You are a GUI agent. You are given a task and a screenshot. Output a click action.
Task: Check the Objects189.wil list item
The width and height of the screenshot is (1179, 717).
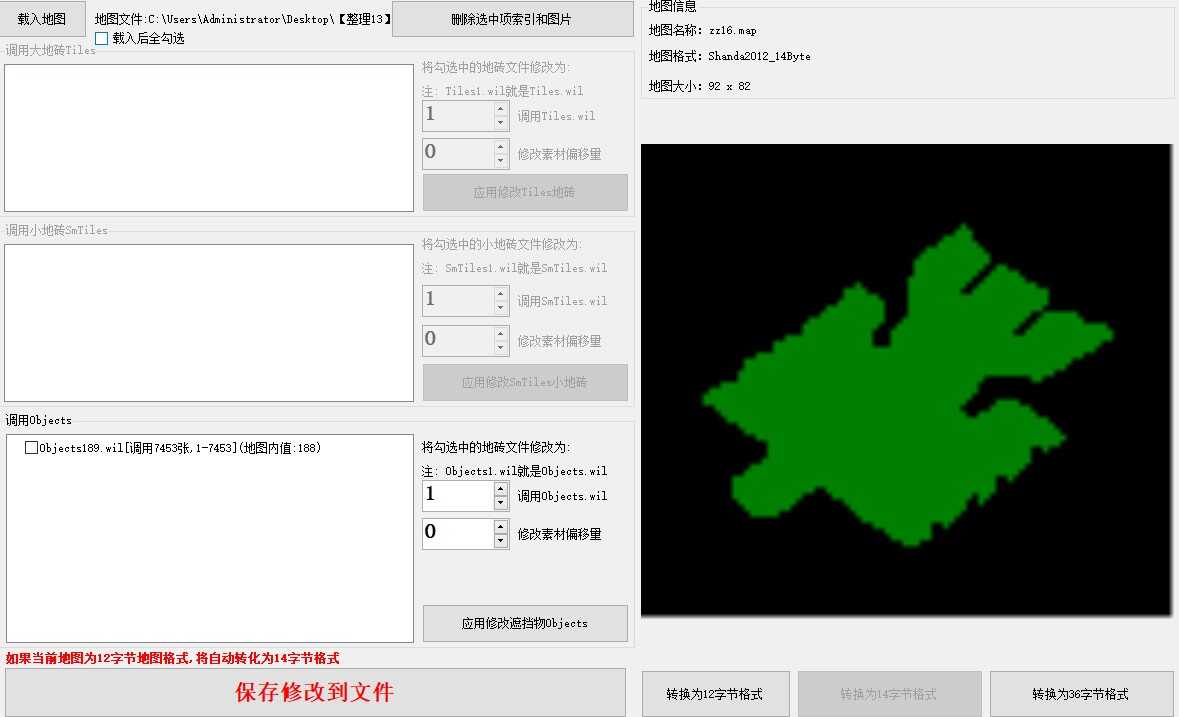tap(31, 449)
